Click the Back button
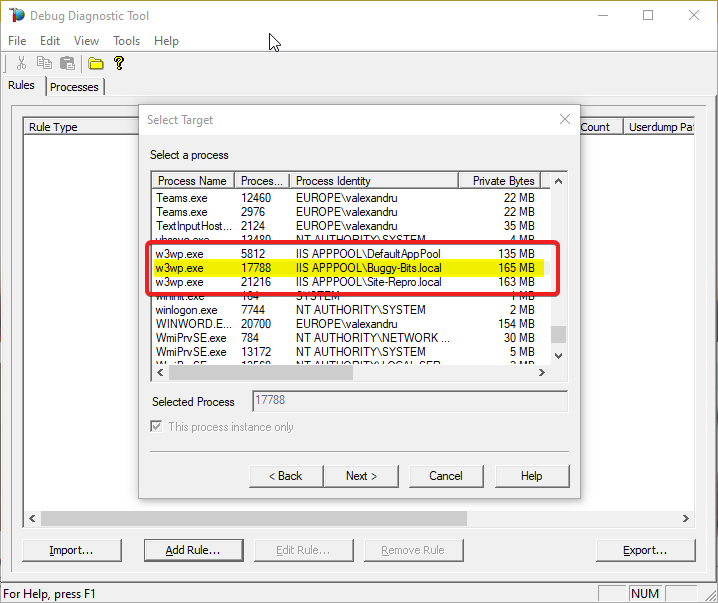The height and width of the screenshot is (603, 718). tap(286, 476)
